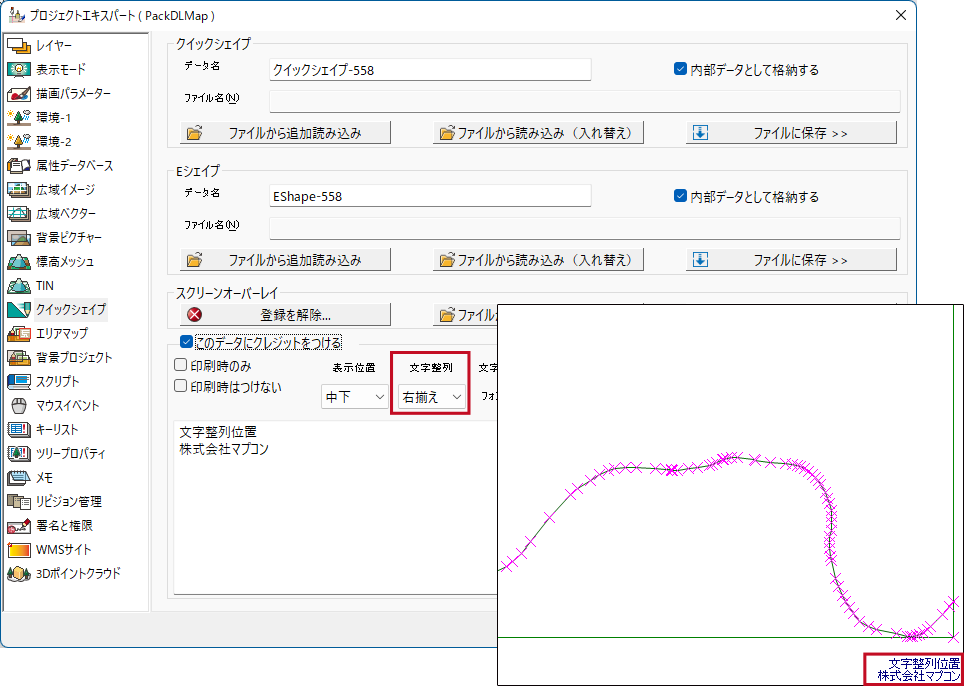
Task: Enable 印刷時はつけない checkbox
Action: [180, 386]
